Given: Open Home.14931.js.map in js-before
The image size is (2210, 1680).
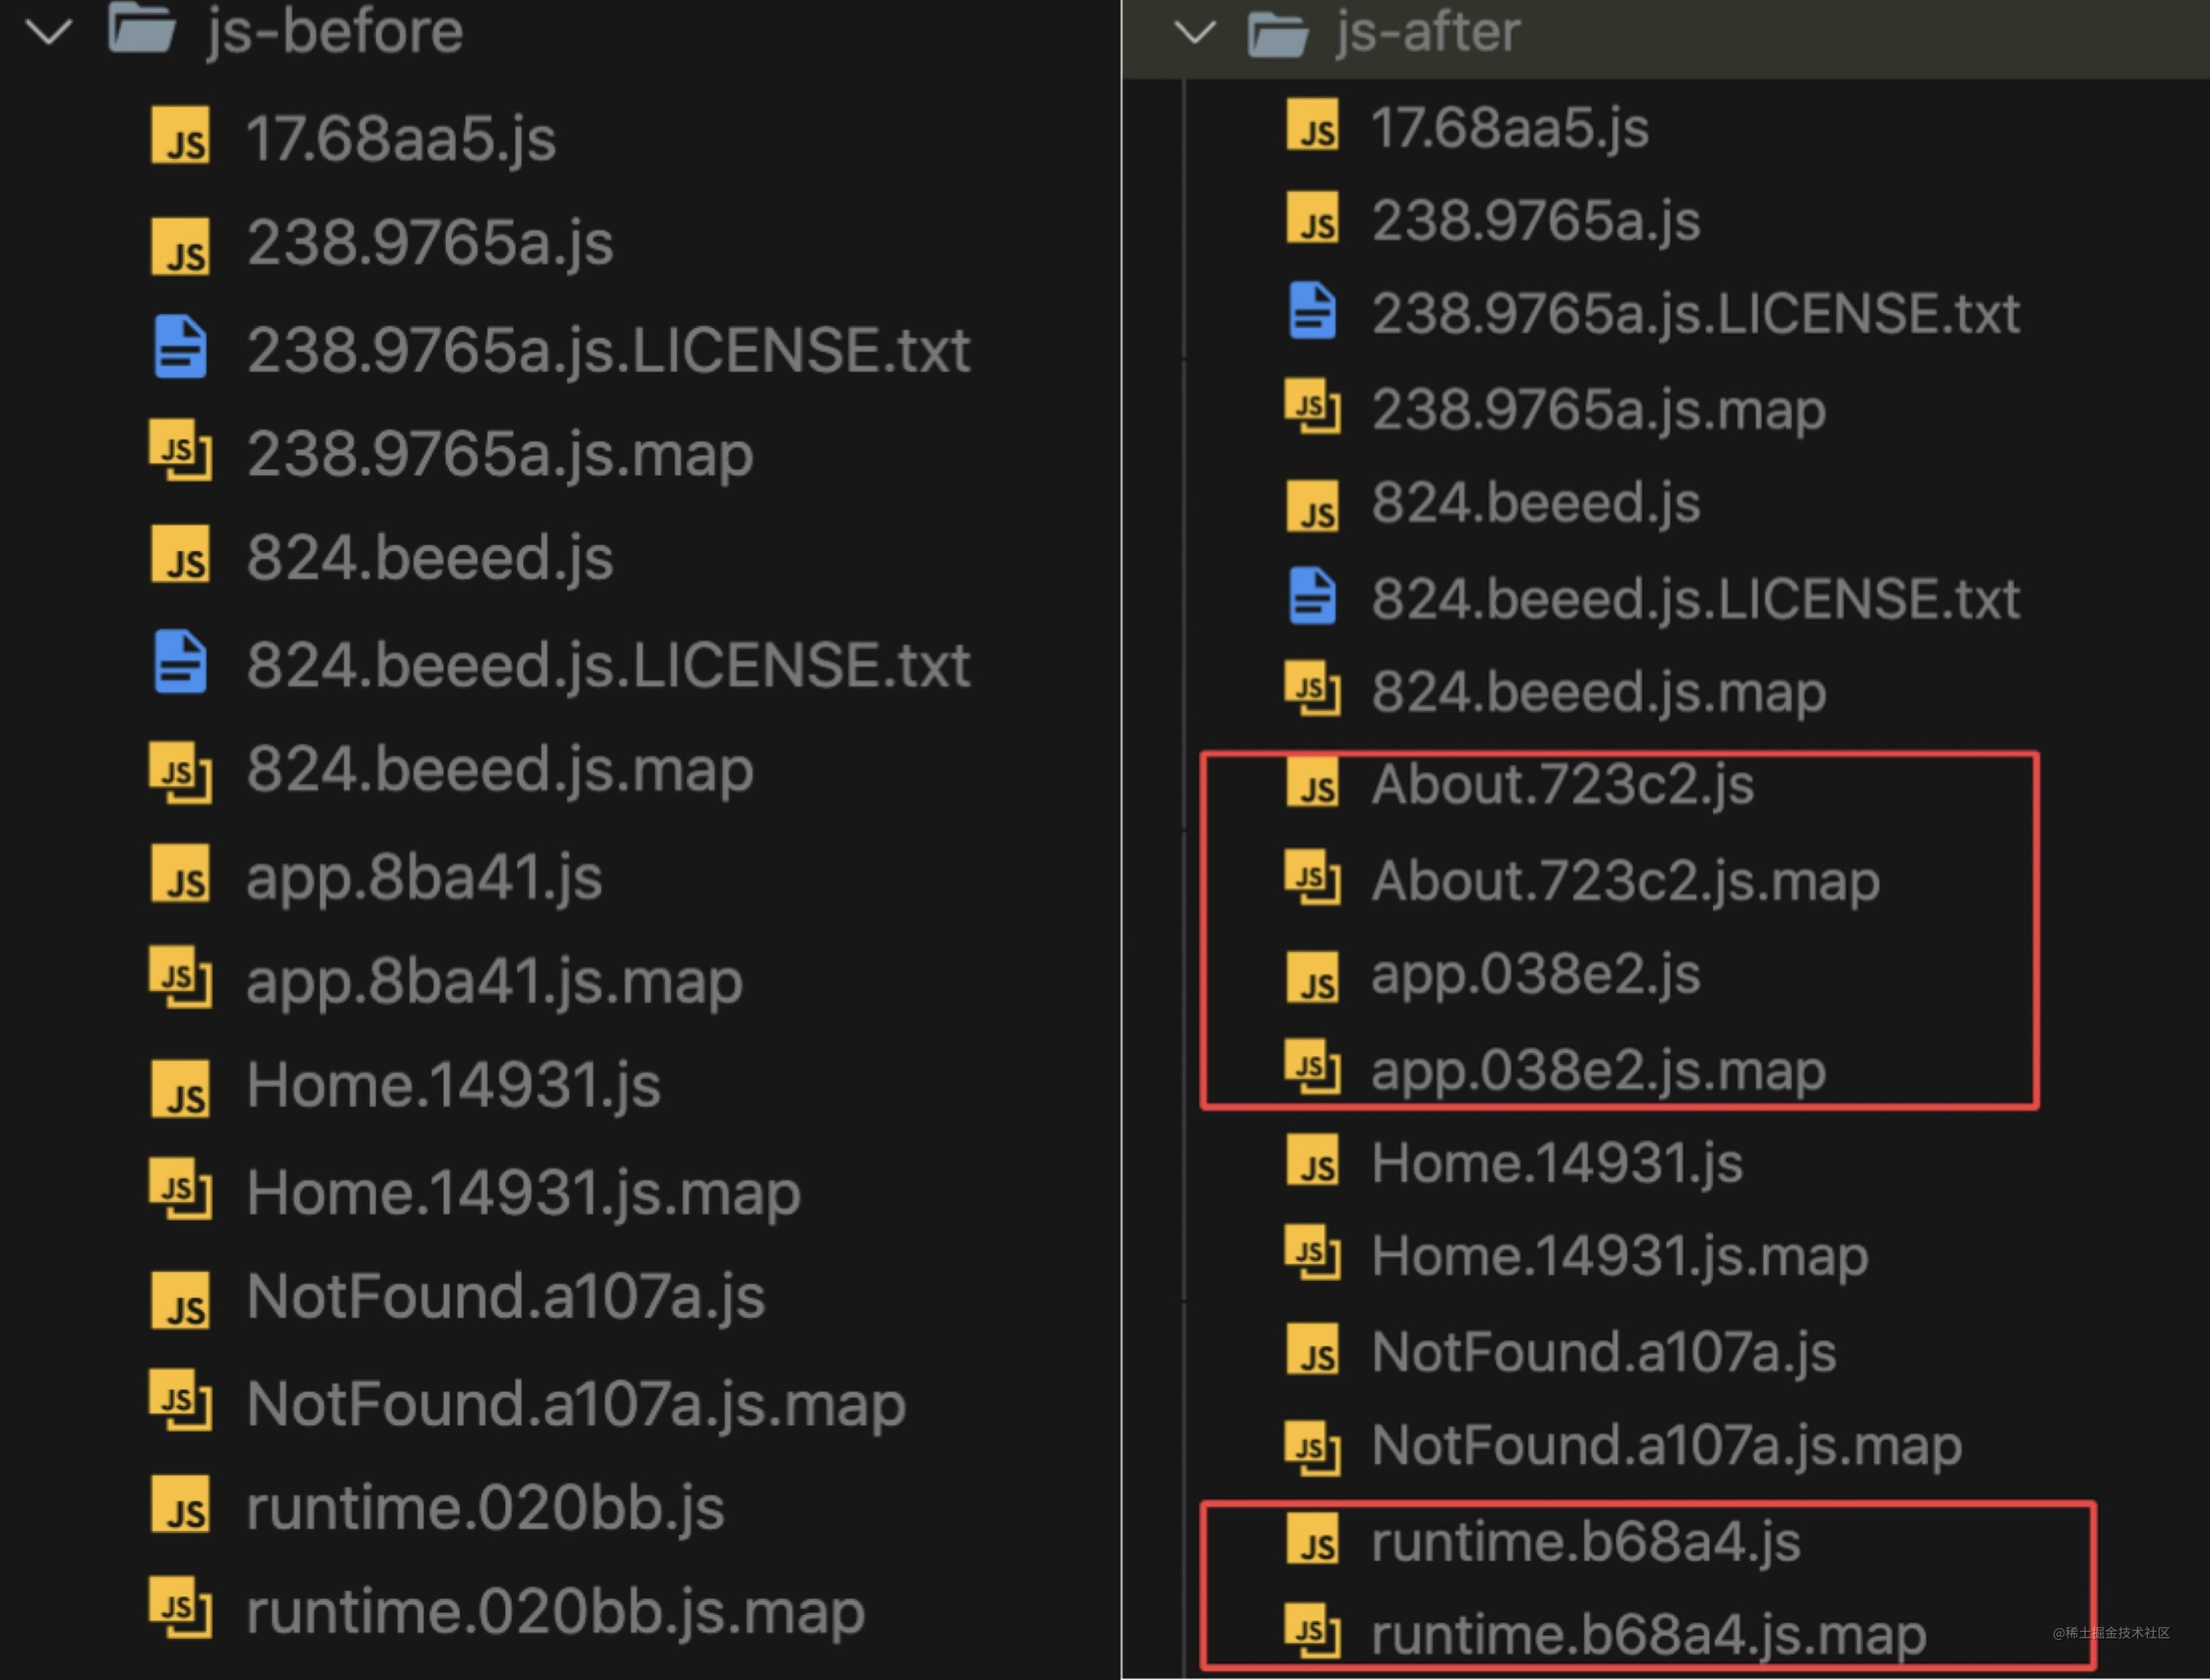Looking at the screenshot, I should point(523,1193).
